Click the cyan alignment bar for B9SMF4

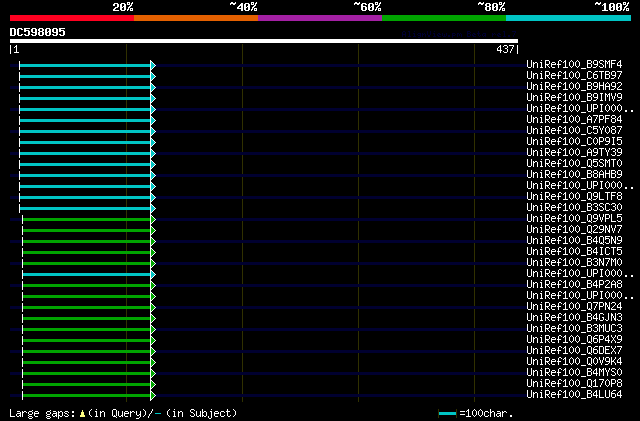click(x=85, y=65)
